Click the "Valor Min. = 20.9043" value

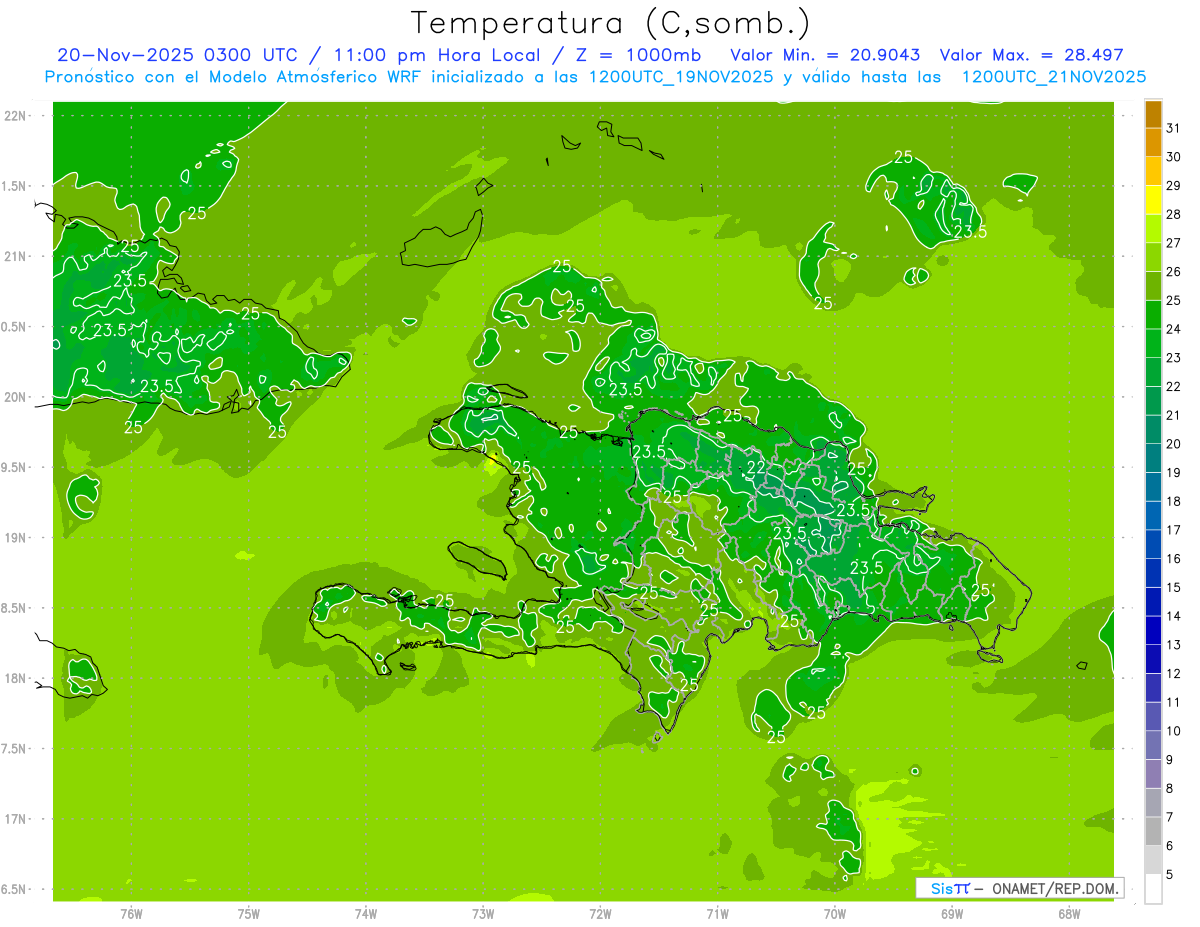pos(825,55)
